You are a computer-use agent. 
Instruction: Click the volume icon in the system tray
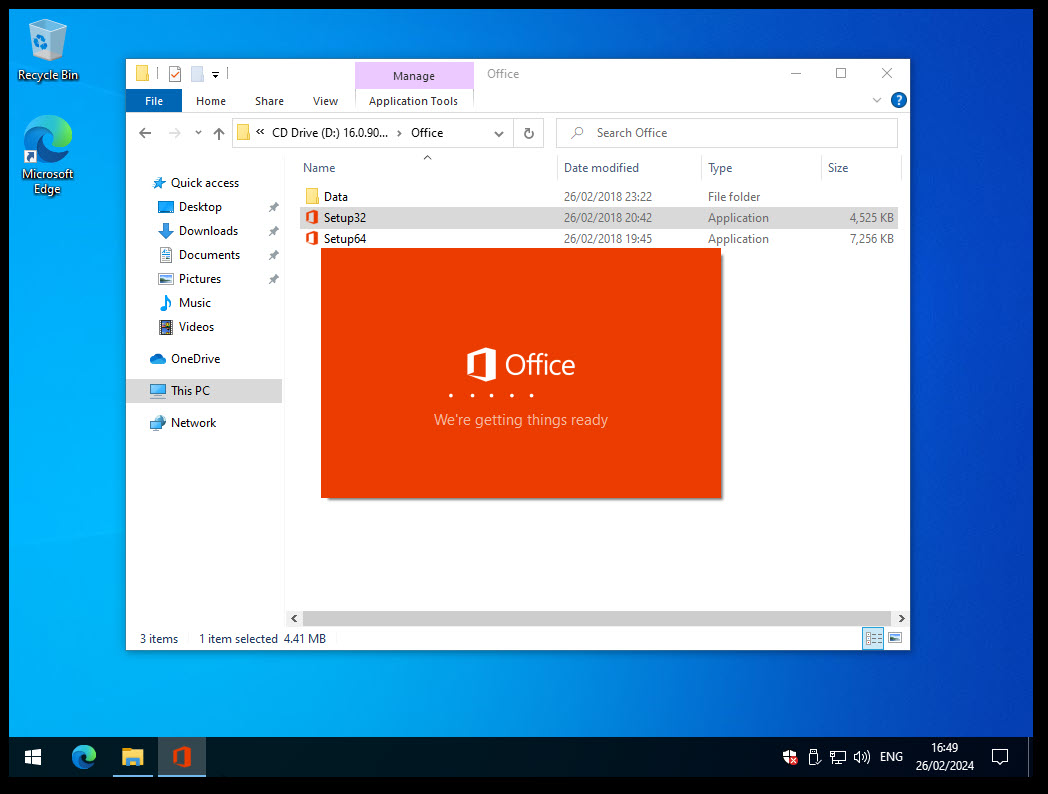coord(861,757)
